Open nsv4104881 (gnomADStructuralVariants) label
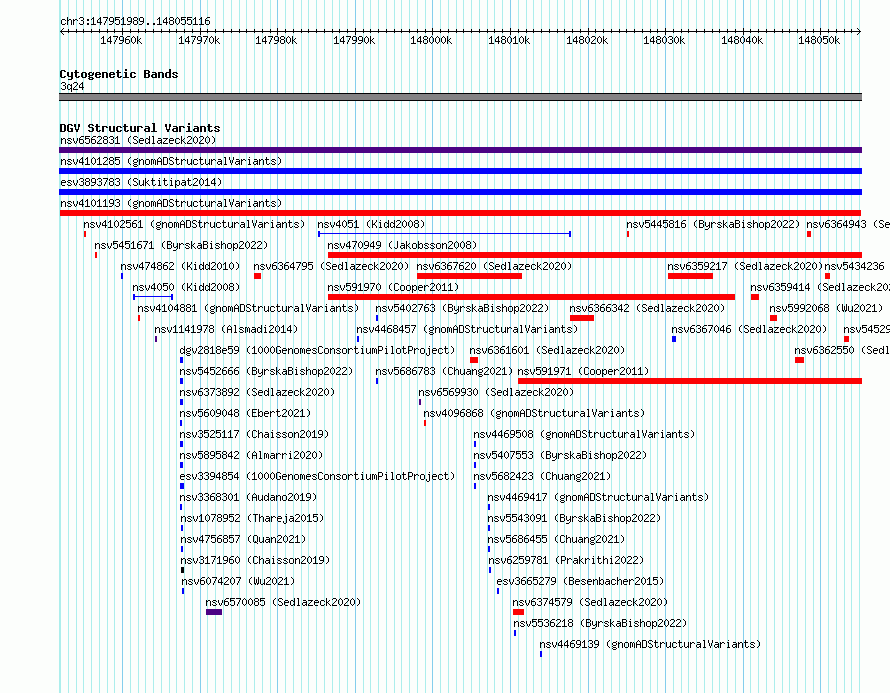The image size is (890, 693). click(x=249, y=308)
